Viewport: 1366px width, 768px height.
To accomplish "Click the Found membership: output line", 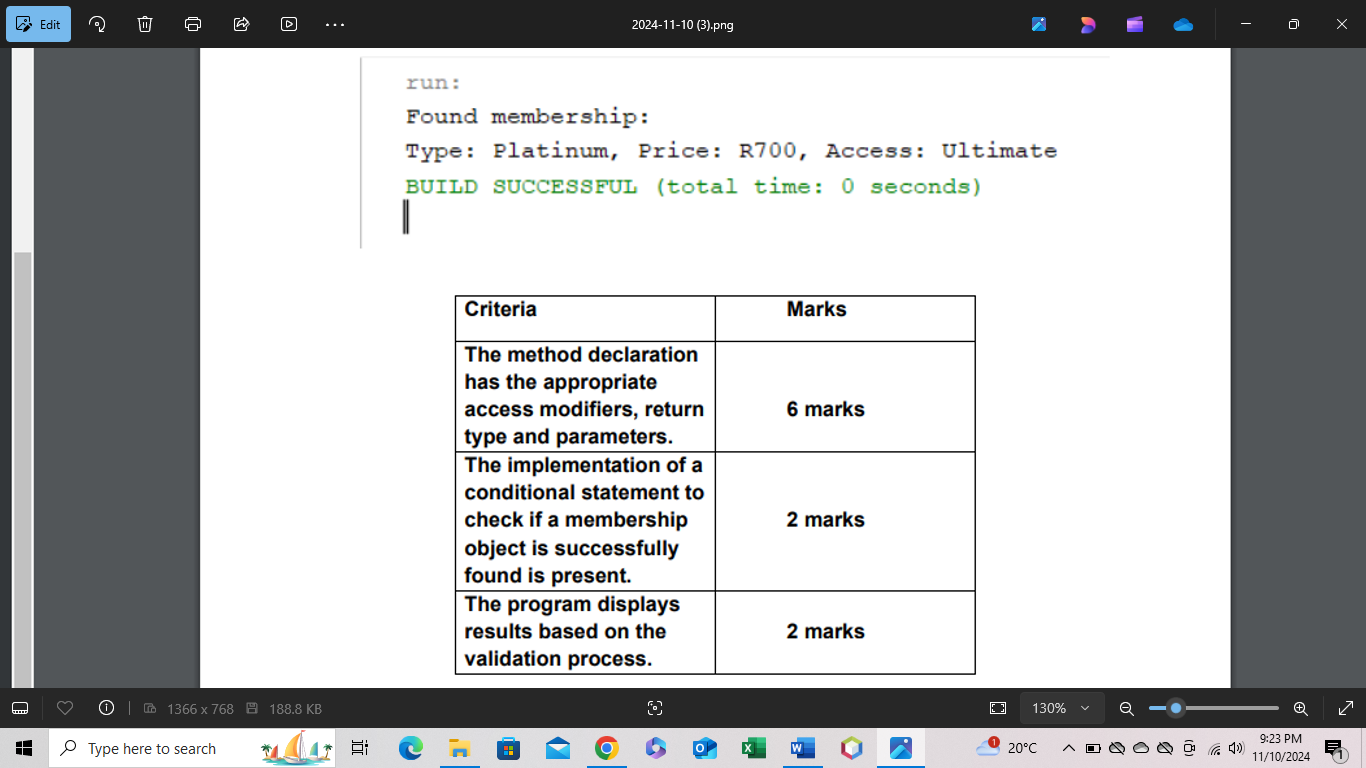I will pos(528,117).
